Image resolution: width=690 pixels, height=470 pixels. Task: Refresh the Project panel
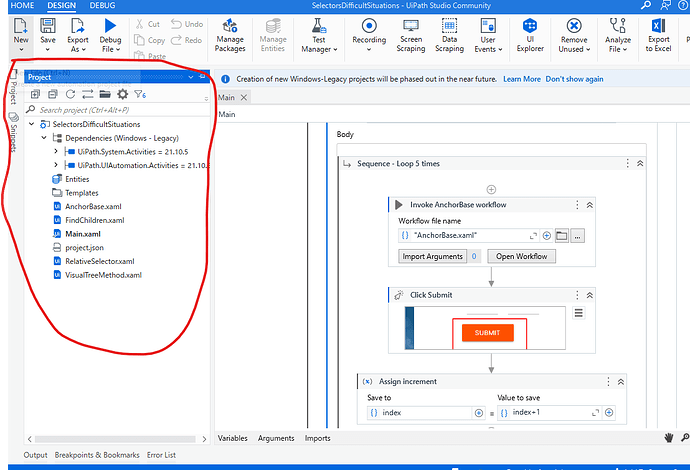70,94
